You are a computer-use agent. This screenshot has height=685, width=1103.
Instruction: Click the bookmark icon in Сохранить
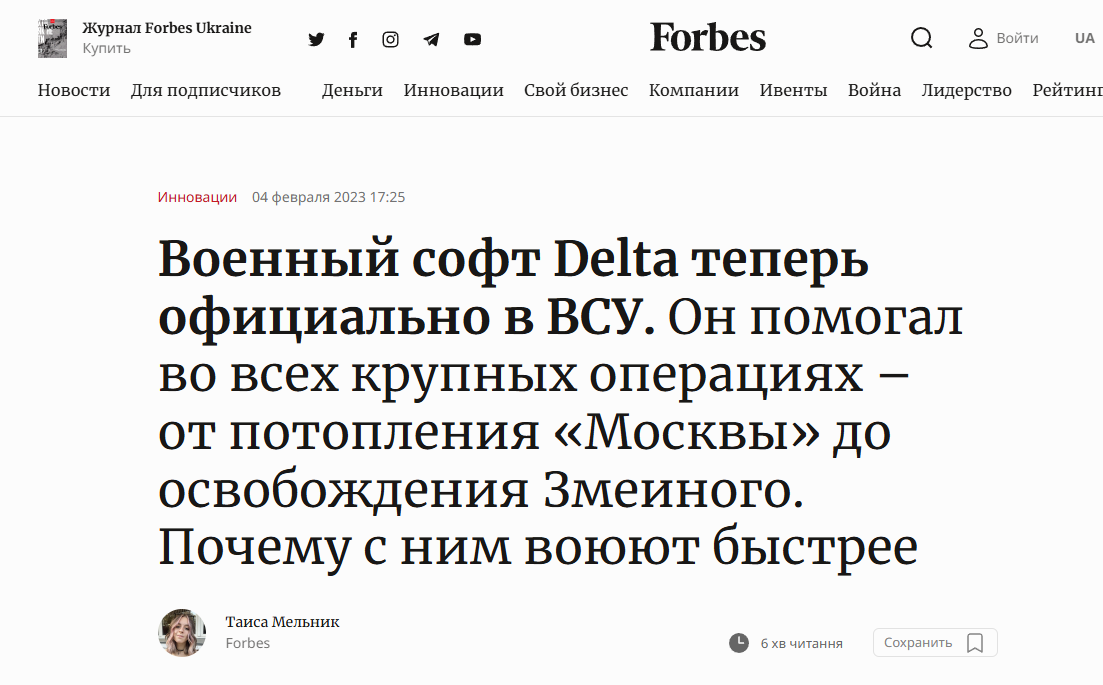tap(975, 643)
